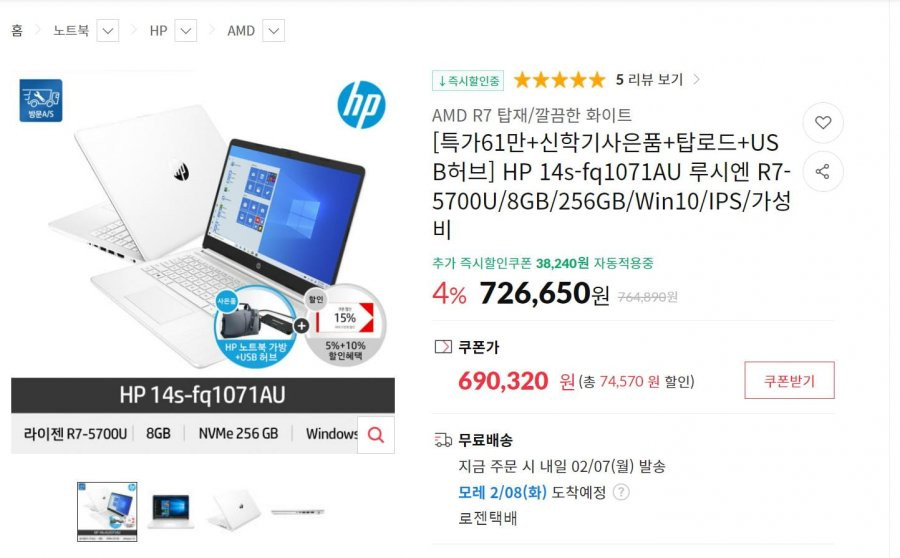Add product to wishlist with heart icon

click(823, 122)
